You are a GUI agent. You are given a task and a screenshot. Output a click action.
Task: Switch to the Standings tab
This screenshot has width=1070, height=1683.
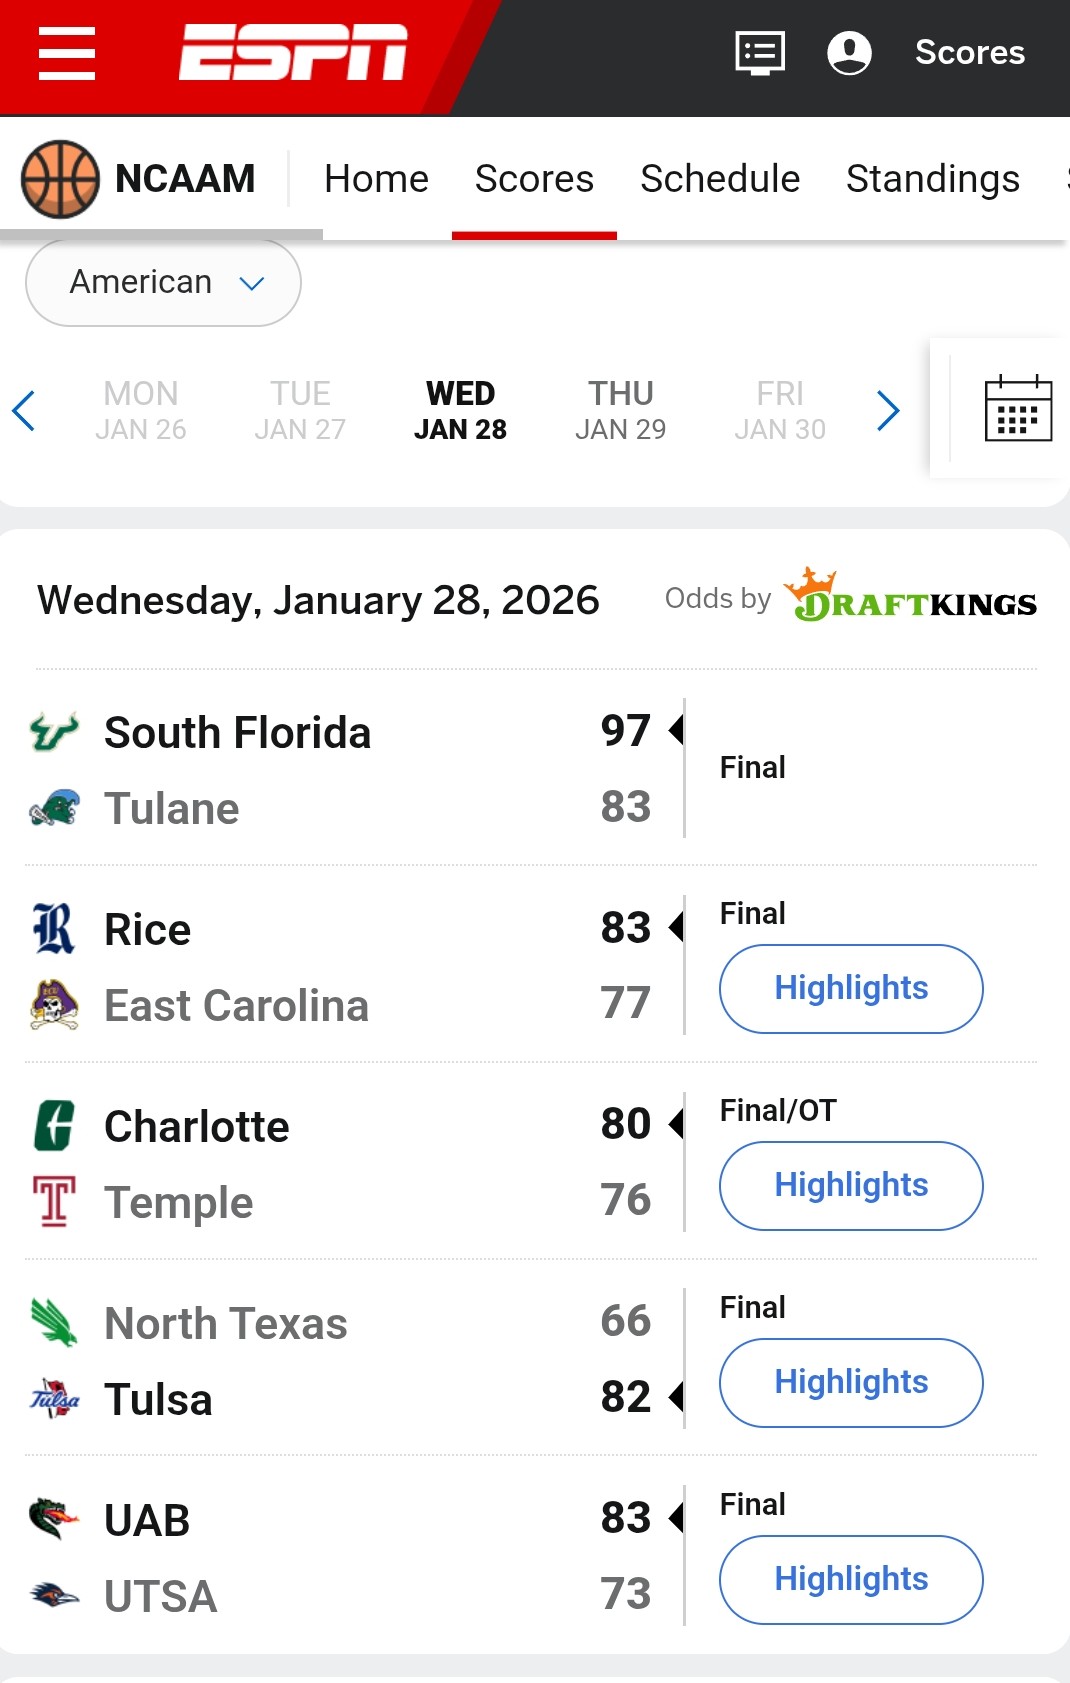(932, 179)
